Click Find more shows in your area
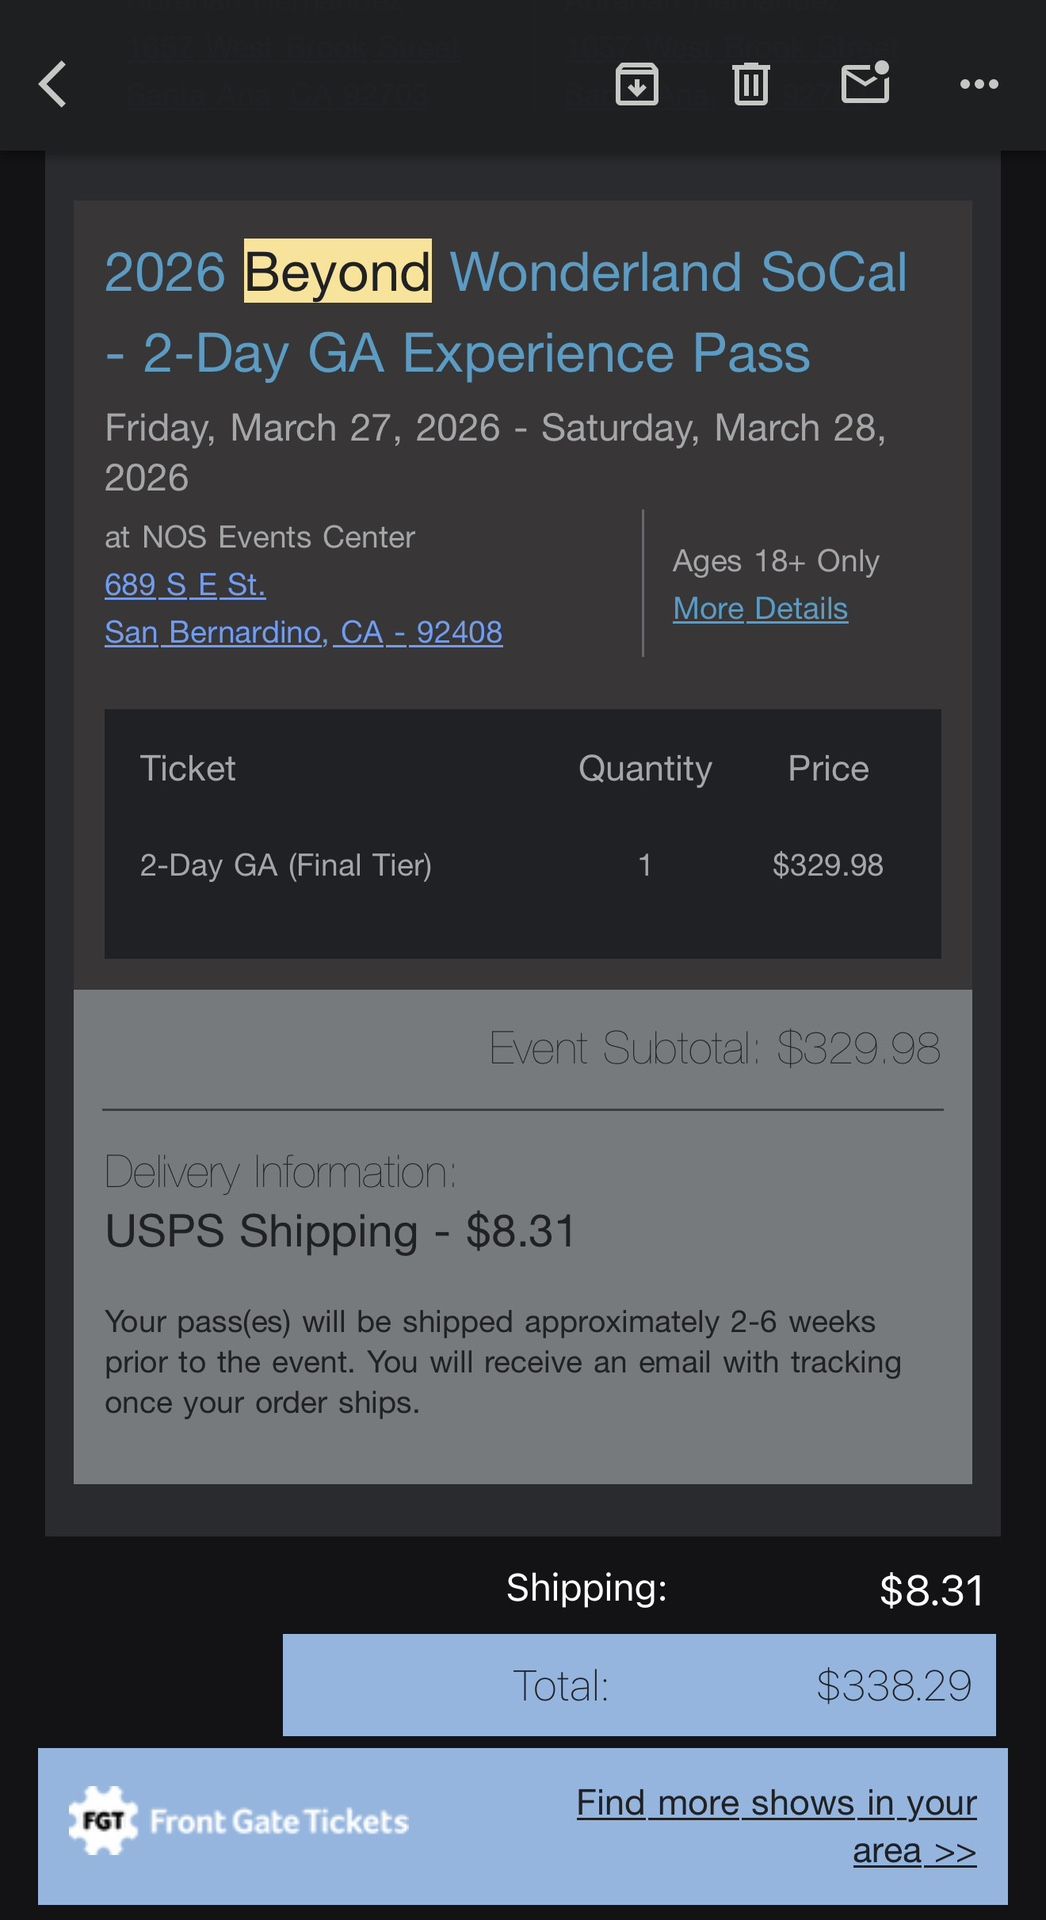 776,1826
